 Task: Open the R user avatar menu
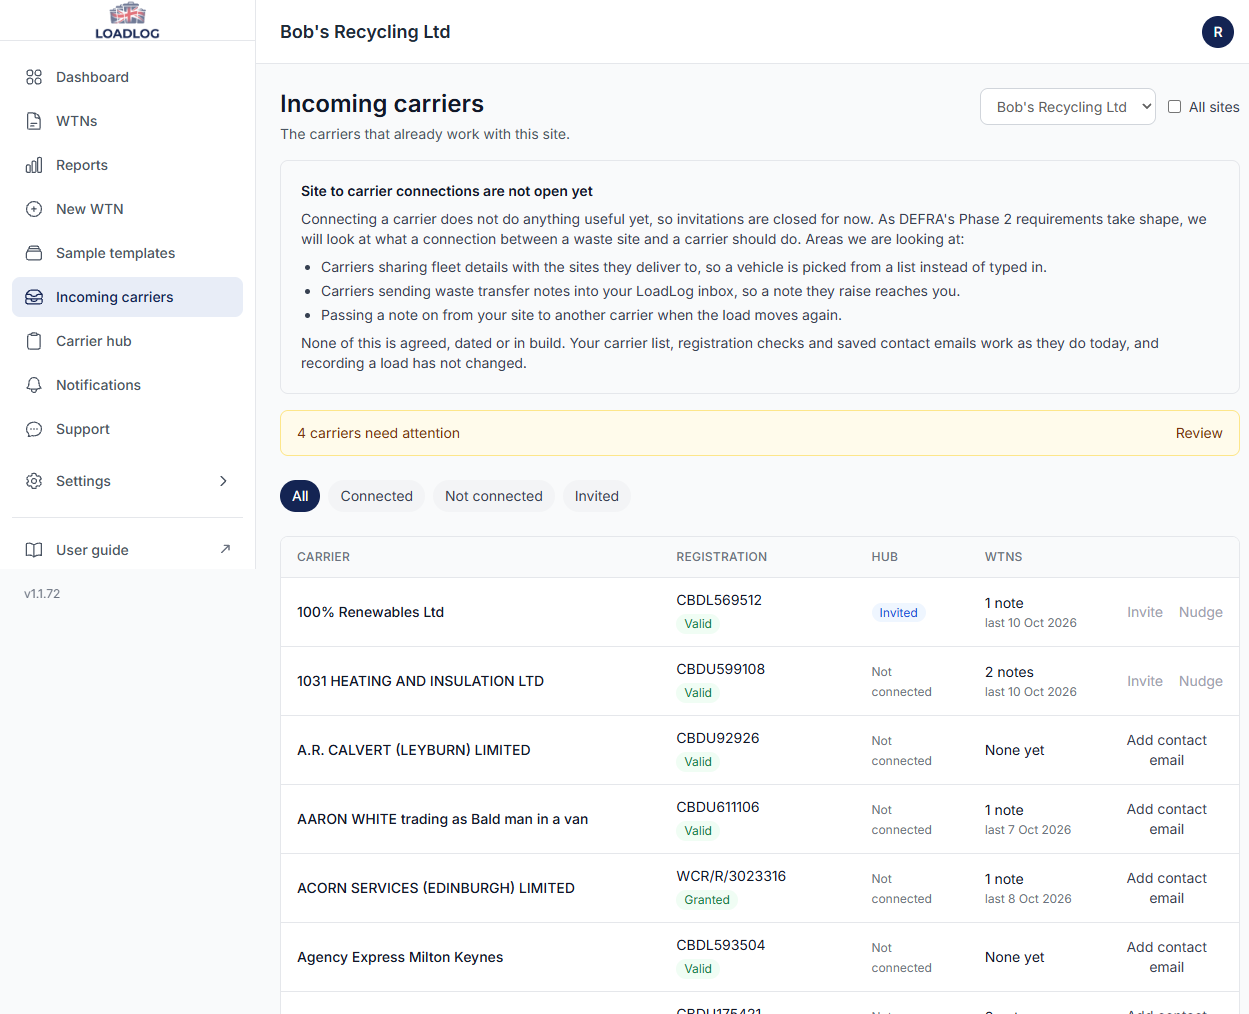(1218, 32)
